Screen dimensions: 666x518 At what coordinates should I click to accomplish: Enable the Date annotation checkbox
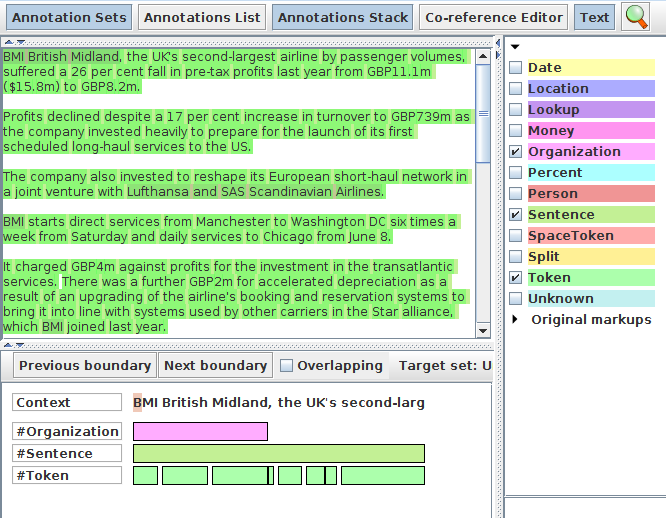(516, 67)
